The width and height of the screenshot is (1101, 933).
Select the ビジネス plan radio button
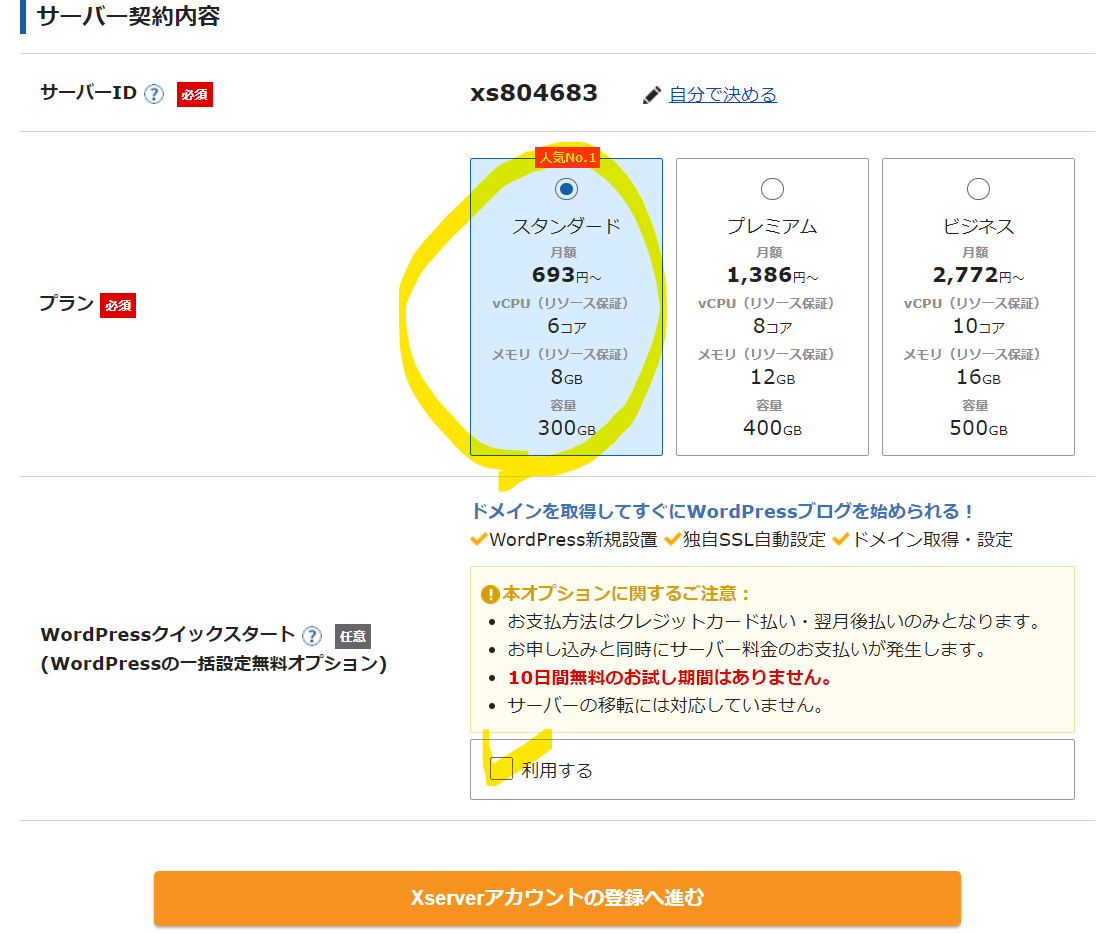pos(978,189)
